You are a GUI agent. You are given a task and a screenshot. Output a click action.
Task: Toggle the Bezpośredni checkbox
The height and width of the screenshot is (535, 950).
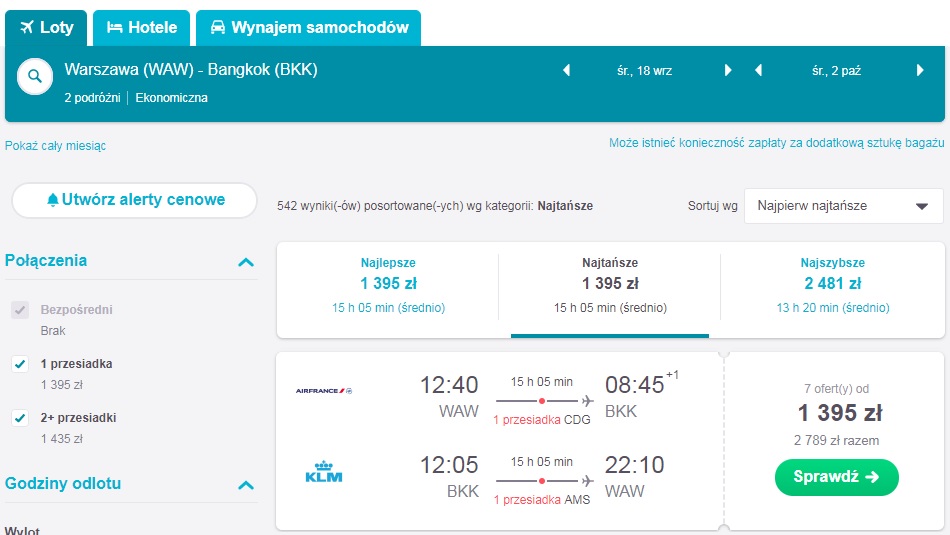[20, 310]
